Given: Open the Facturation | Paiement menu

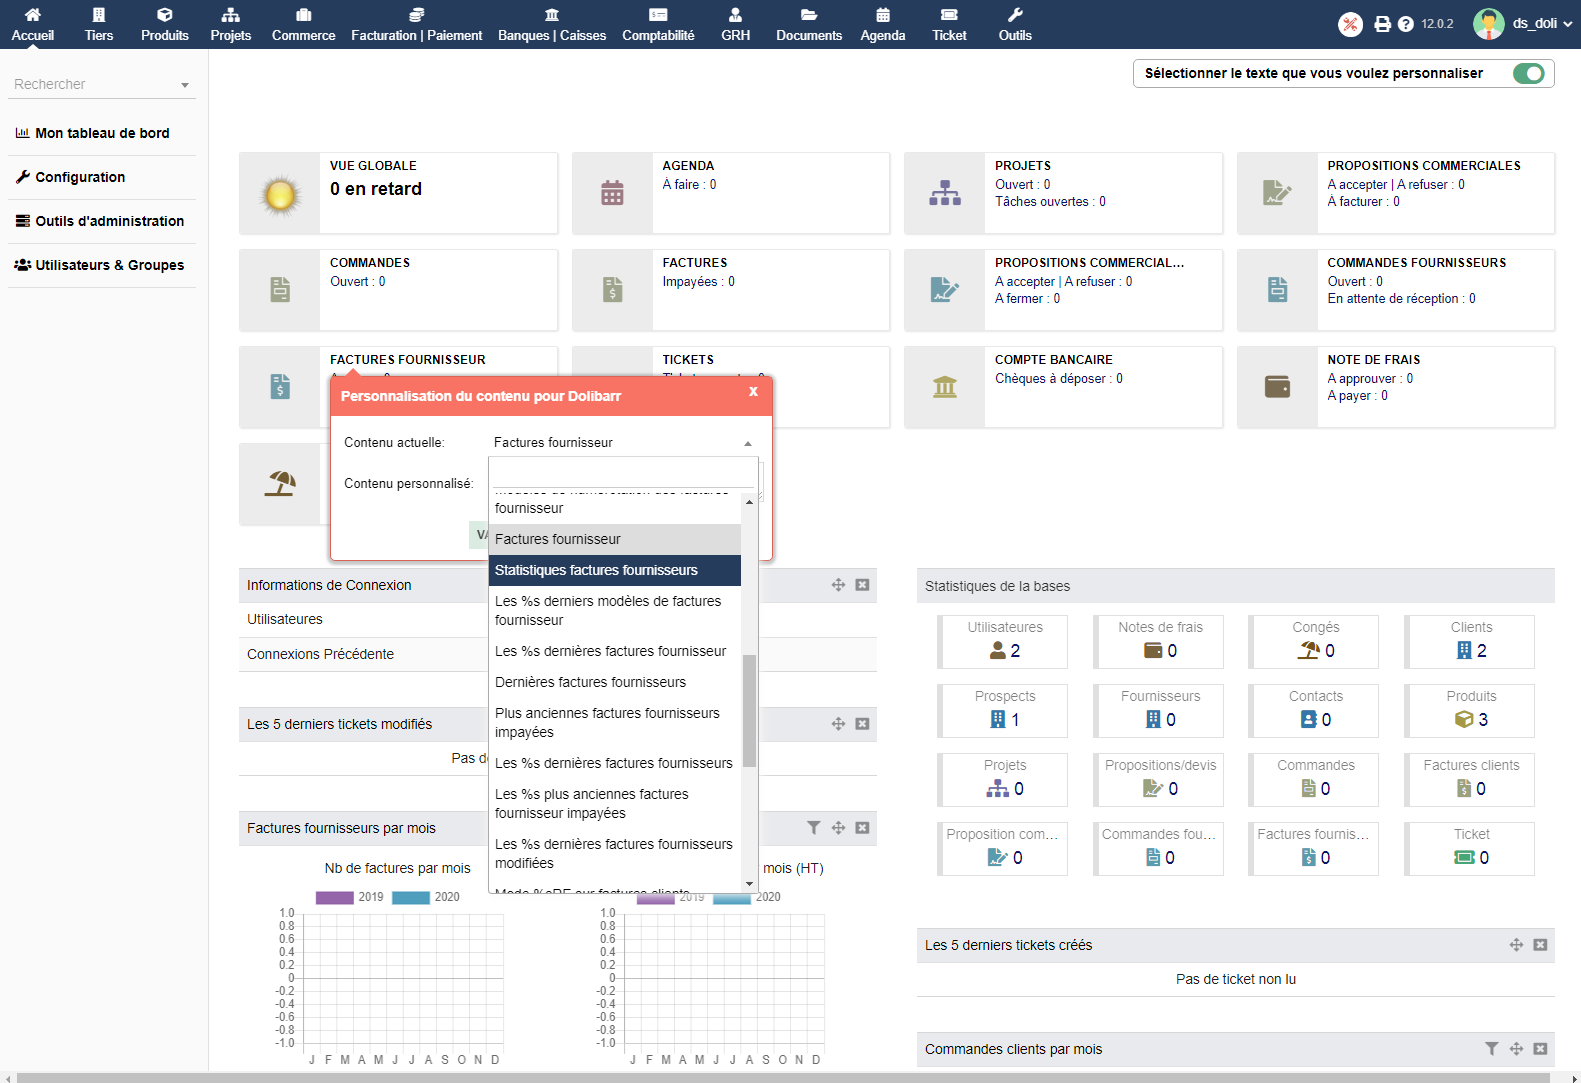Looking at the screenshot, I should (x=417, y=24).
